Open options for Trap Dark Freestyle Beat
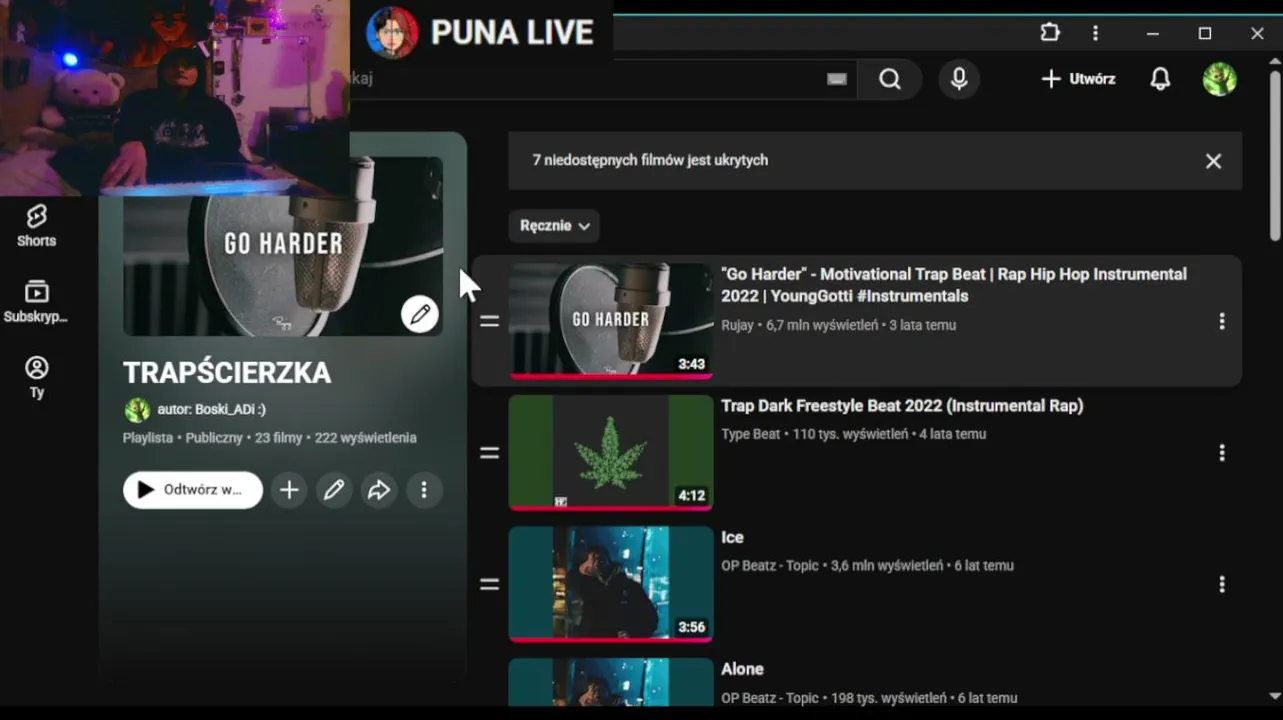This screenshot has height=720, width=1283. click(x=1221, y=453)
